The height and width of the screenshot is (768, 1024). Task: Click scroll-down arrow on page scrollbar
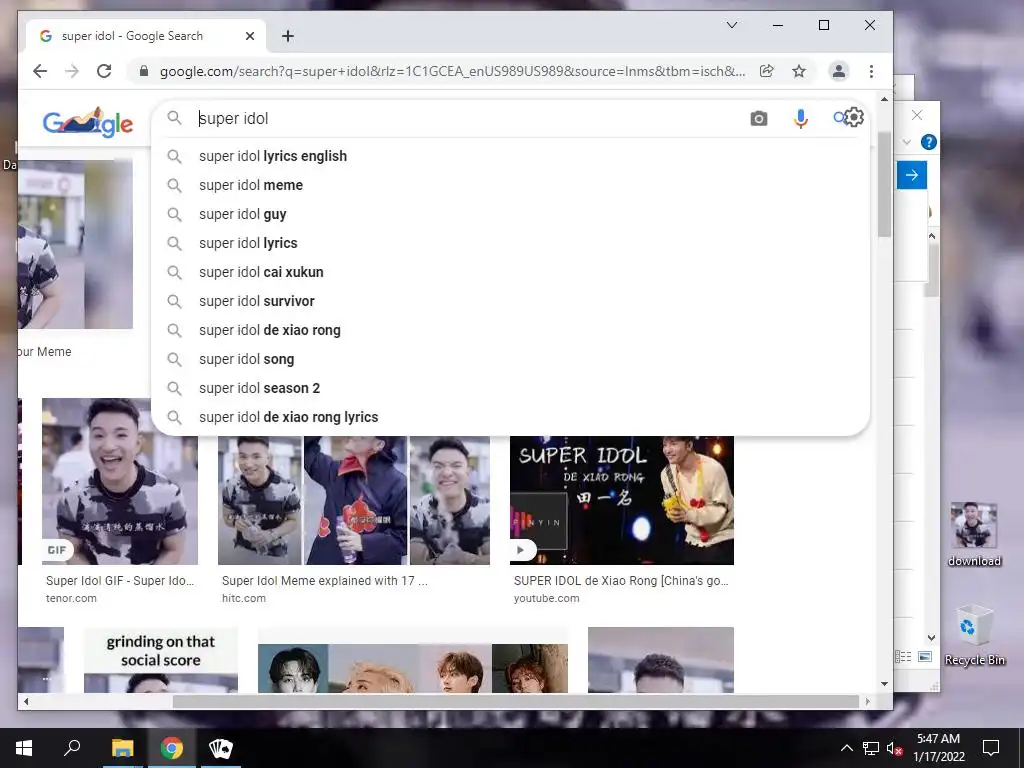click(x=884, y=684)
